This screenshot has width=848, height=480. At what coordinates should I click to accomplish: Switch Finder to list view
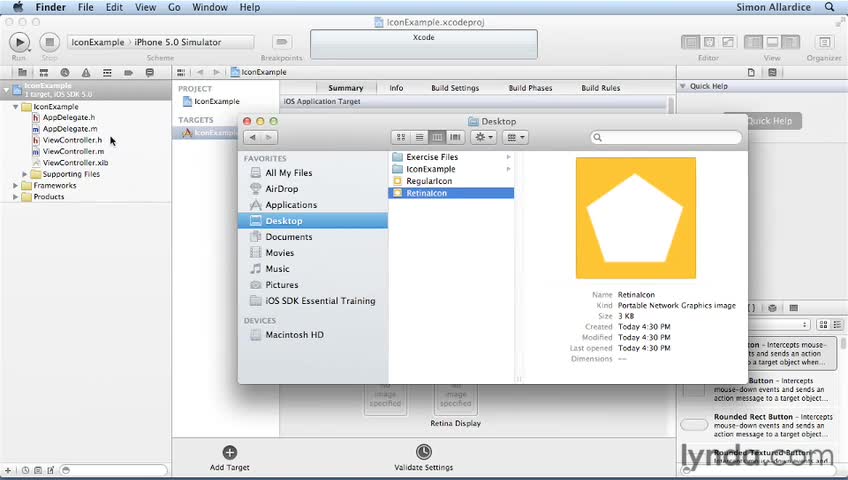(419, 137)
